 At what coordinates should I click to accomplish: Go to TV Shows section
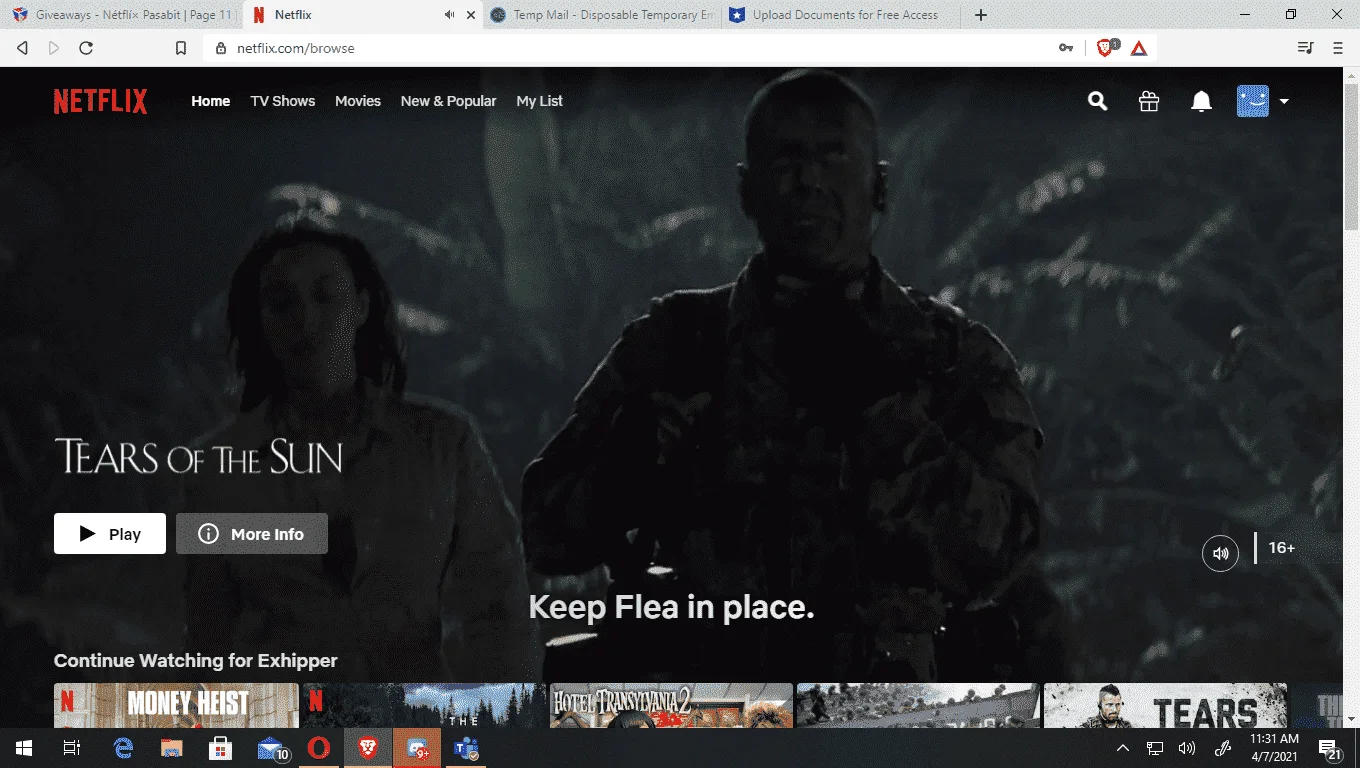(283, 101)
